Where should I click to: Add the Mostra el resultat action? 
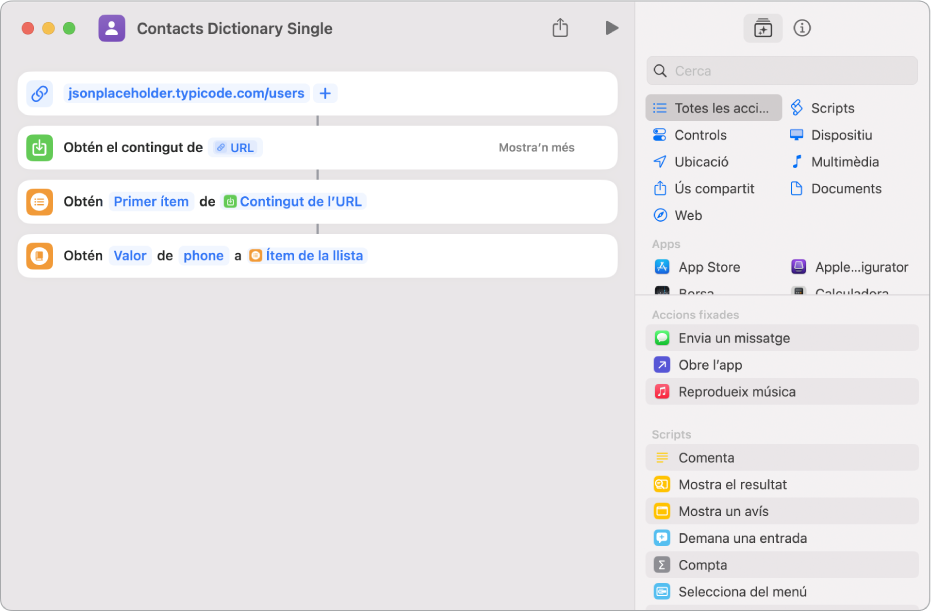click(x=782, y=484)
